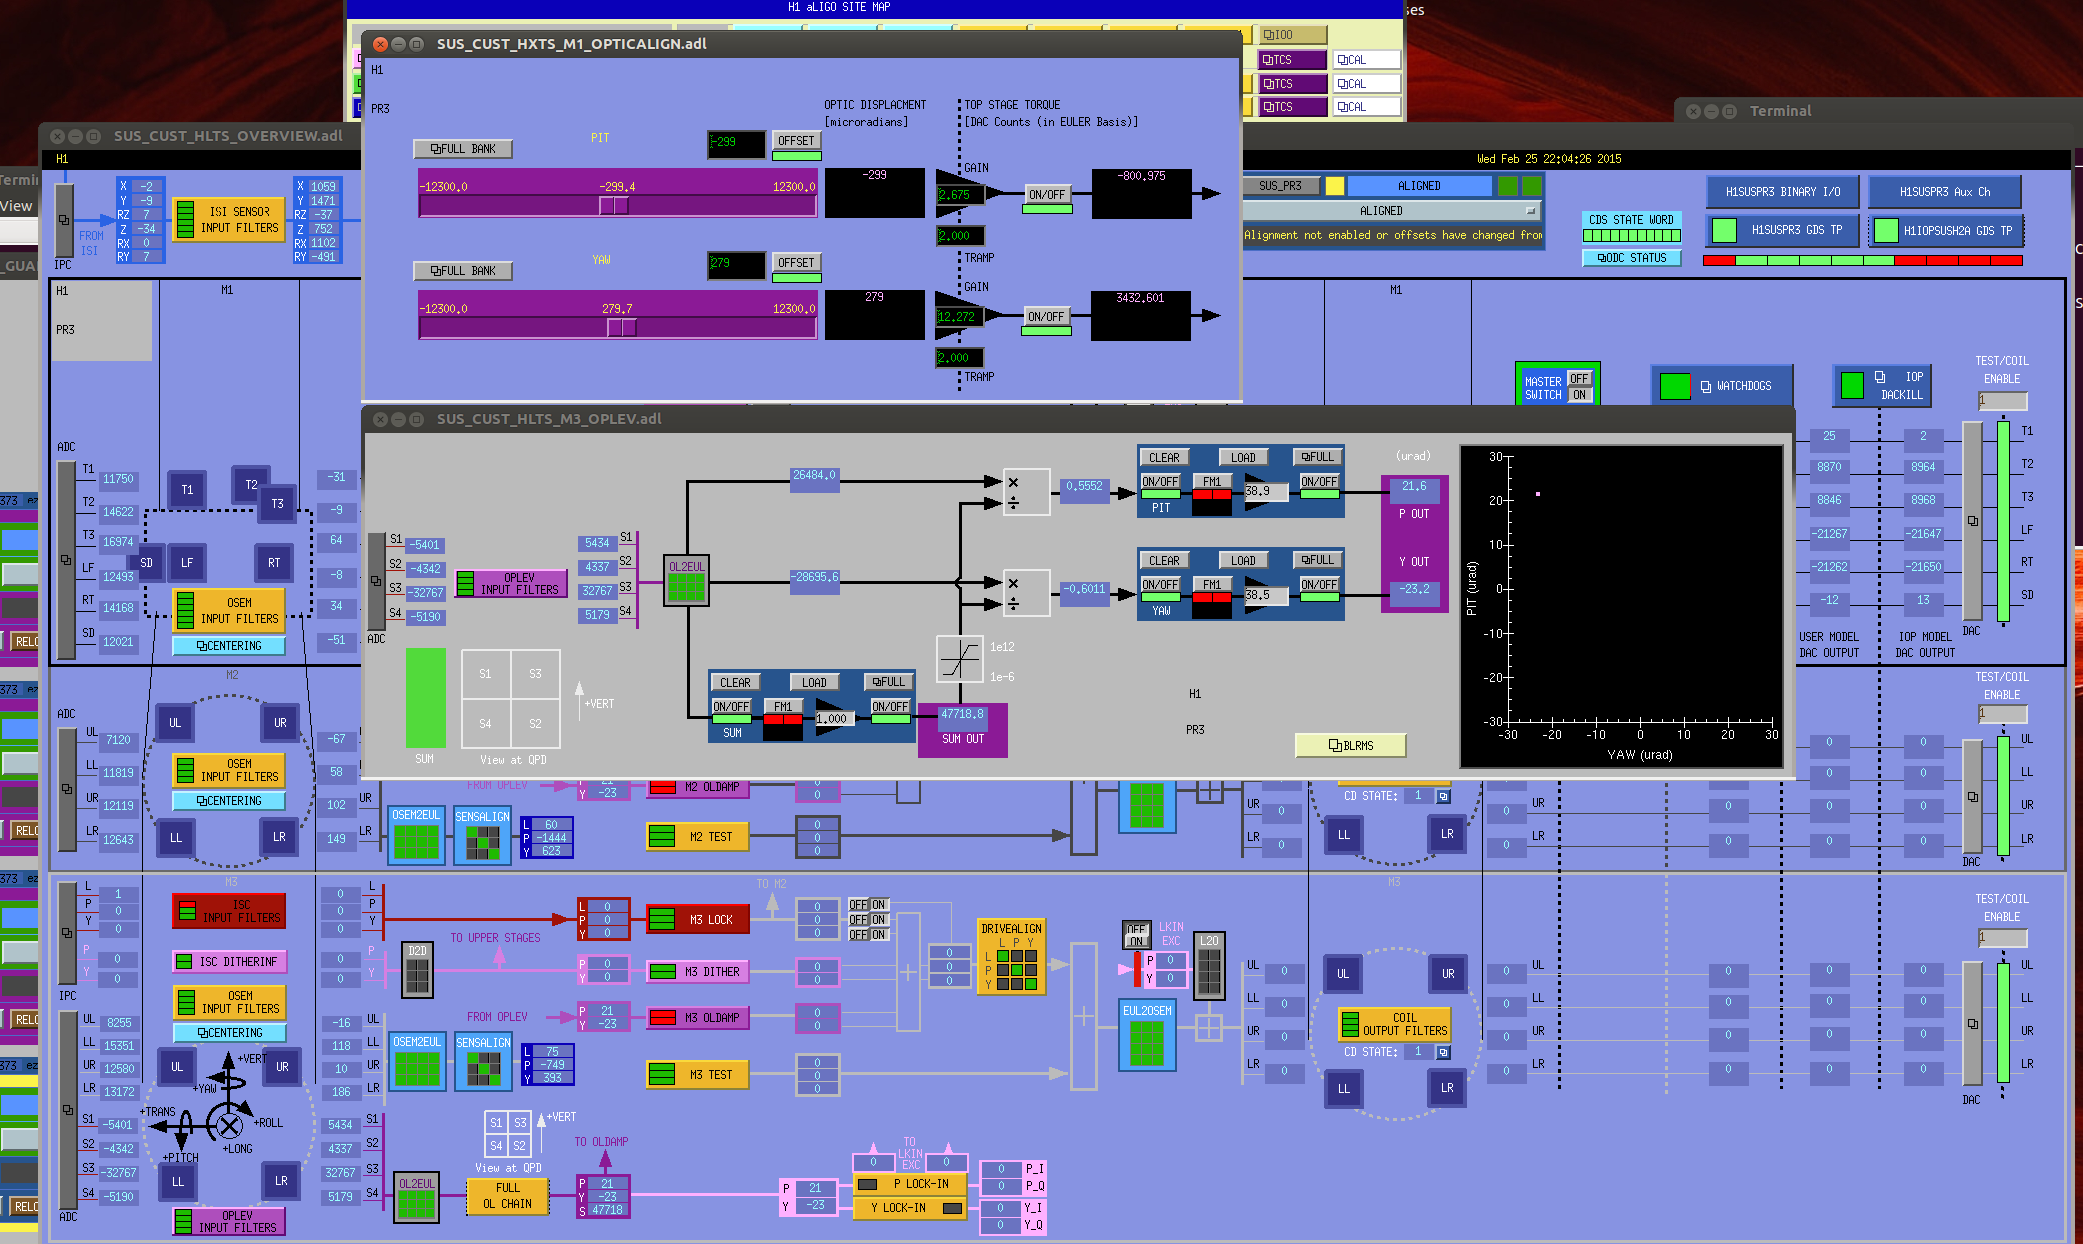Viewport: 2083px width, 1244px height.
Task: Select the M1 T1 OSEM icon
Action: pos(187,490)
